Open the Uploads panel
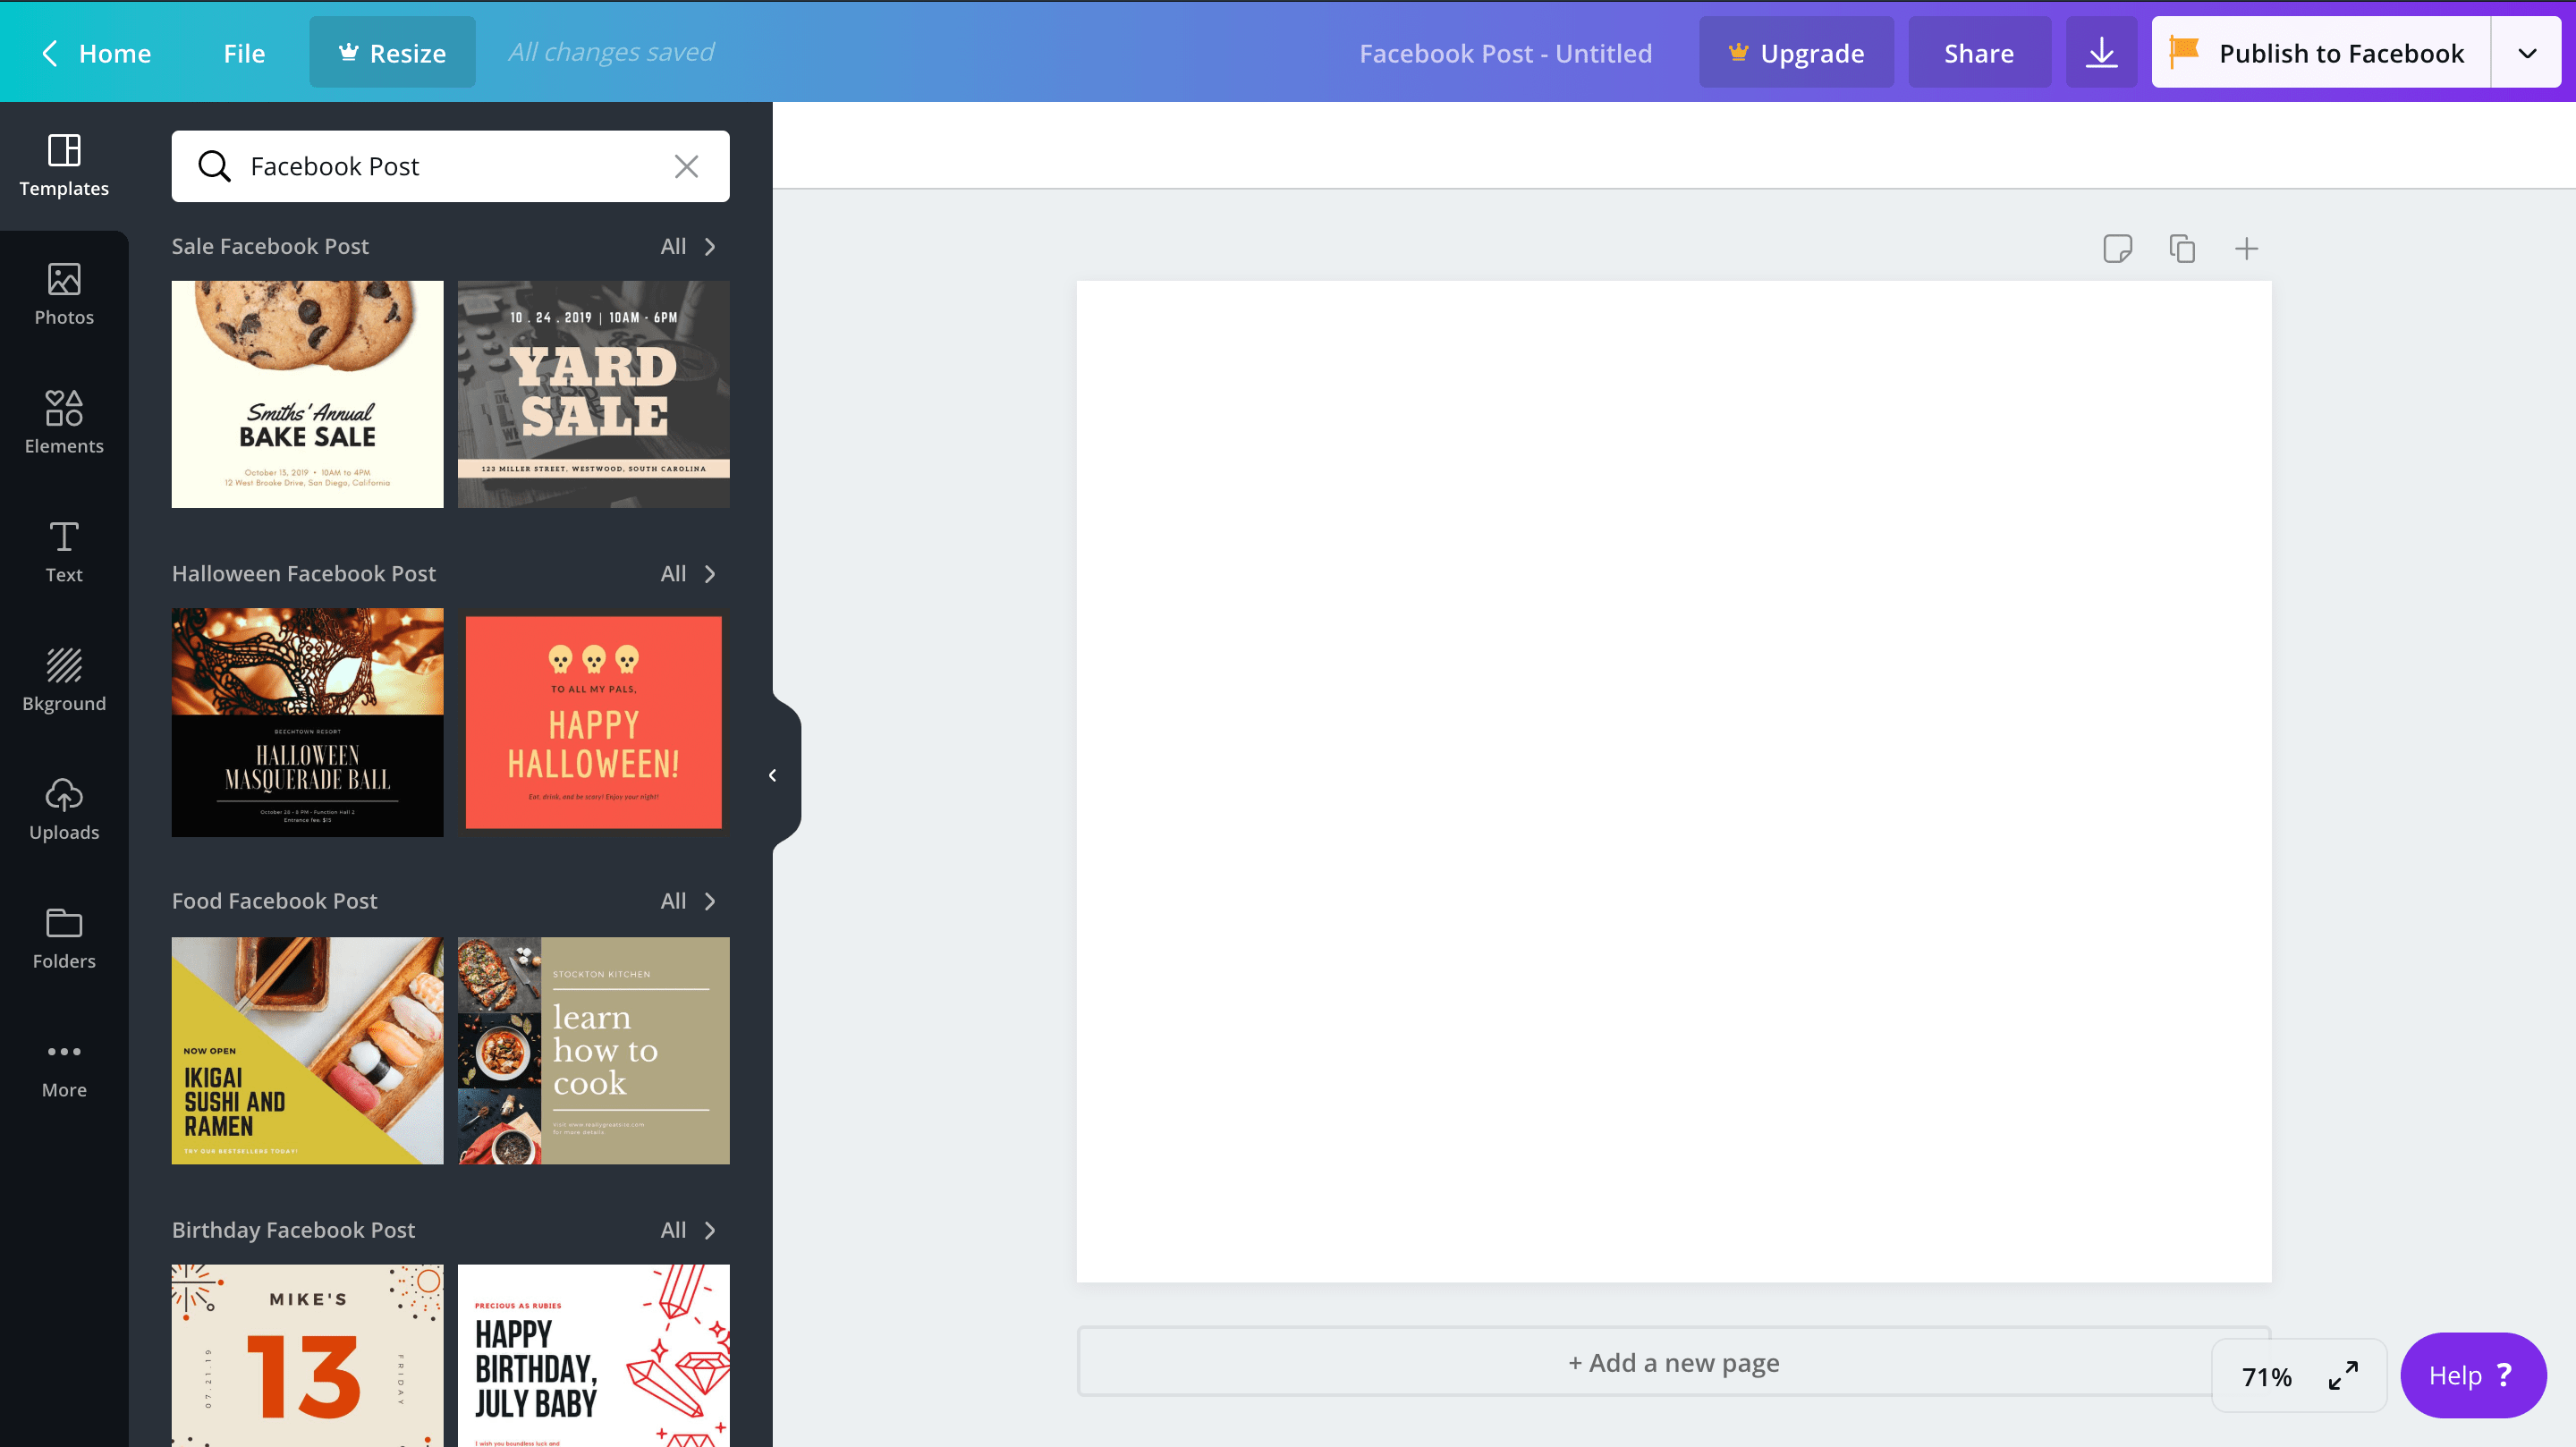The height and width of the screenshot is (1447, 2576). tap(64, 809)
